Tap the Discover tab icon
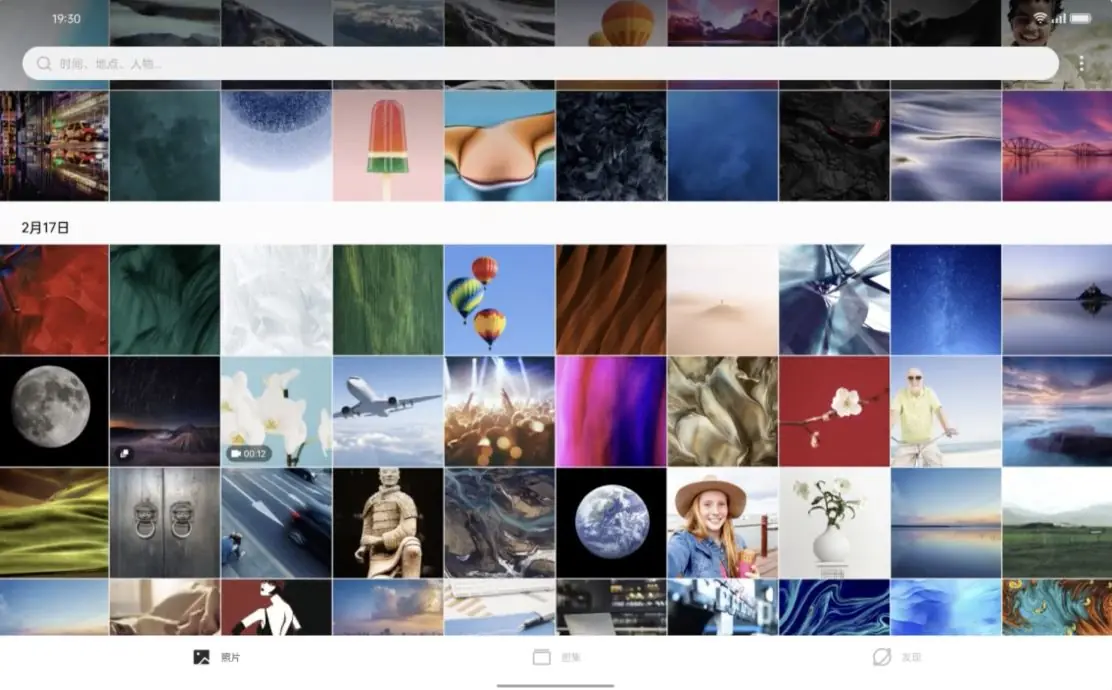The width and height of the screenshot is (1112, 690). (881, 657)
